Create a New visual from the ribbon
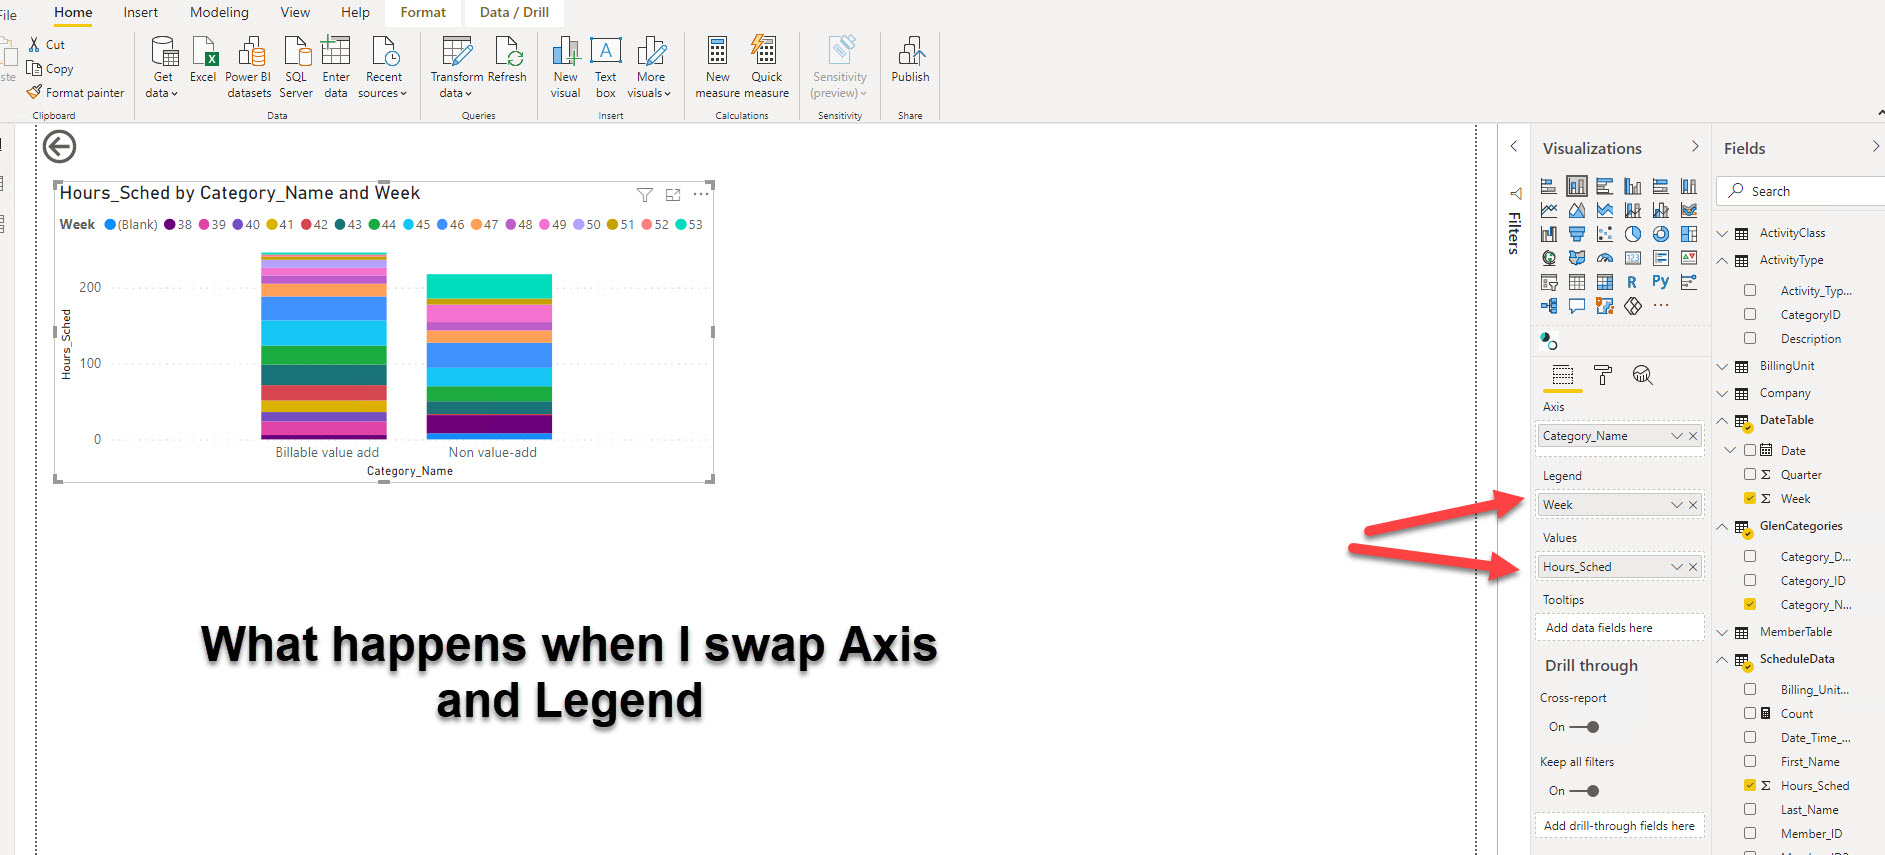Viewport: 1885px width, 855px height. tap(565, 67)
